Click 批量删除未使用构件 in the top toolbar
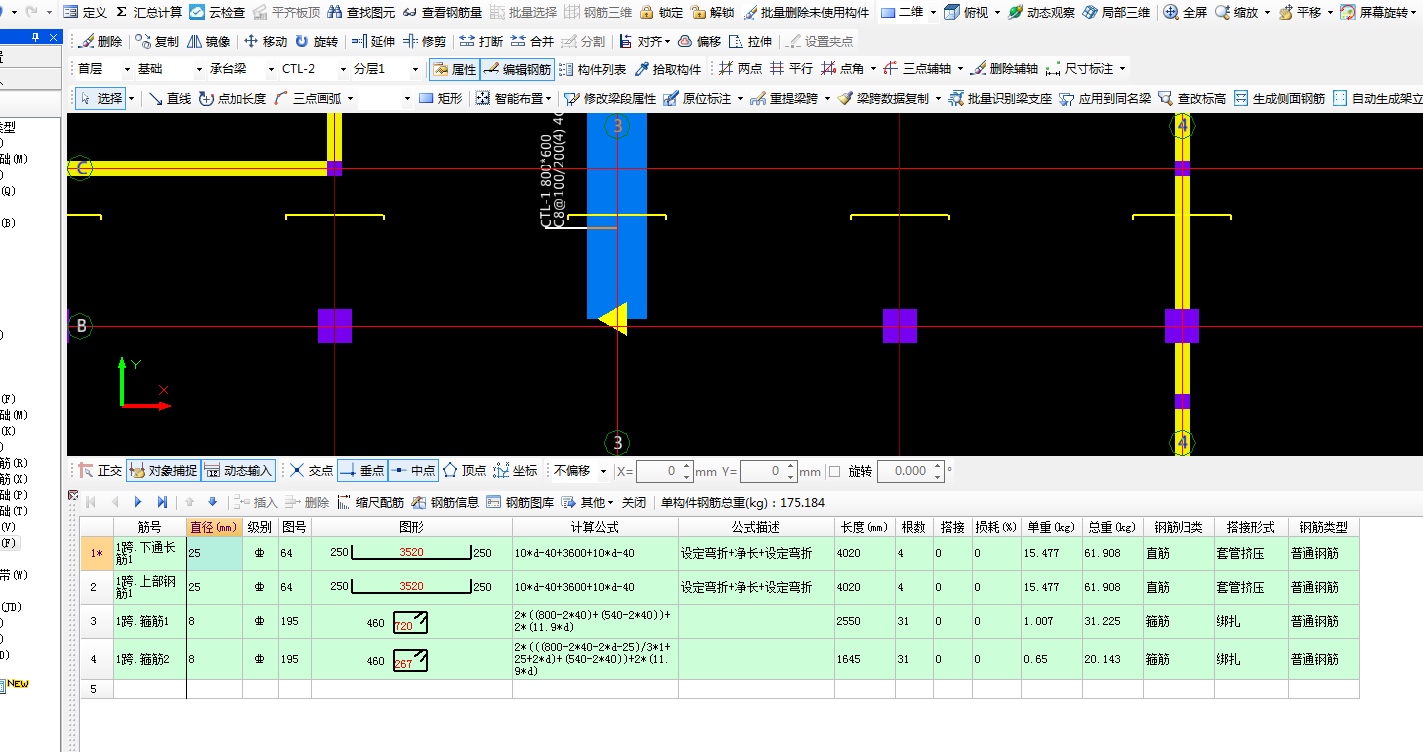 coord(805,12)
